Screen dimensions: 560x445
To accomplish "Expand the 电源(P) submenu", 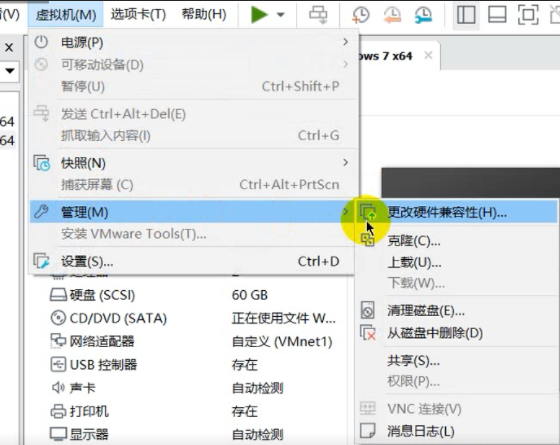I will click(x=194, y=42).
